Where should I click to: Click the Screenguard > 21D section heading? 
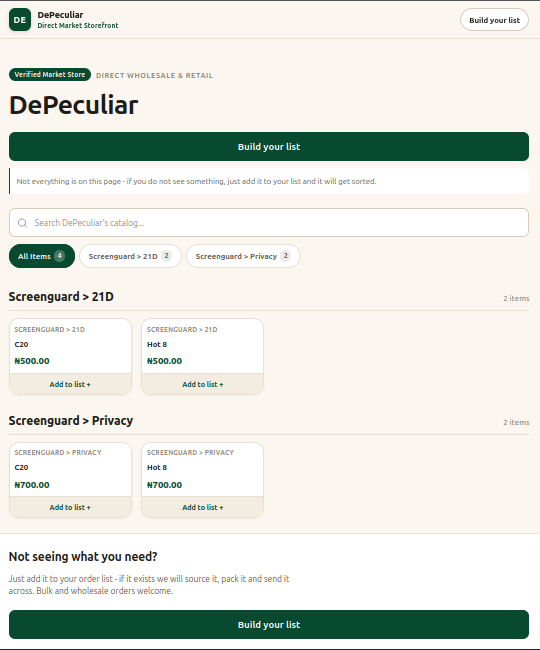(61, 297)
